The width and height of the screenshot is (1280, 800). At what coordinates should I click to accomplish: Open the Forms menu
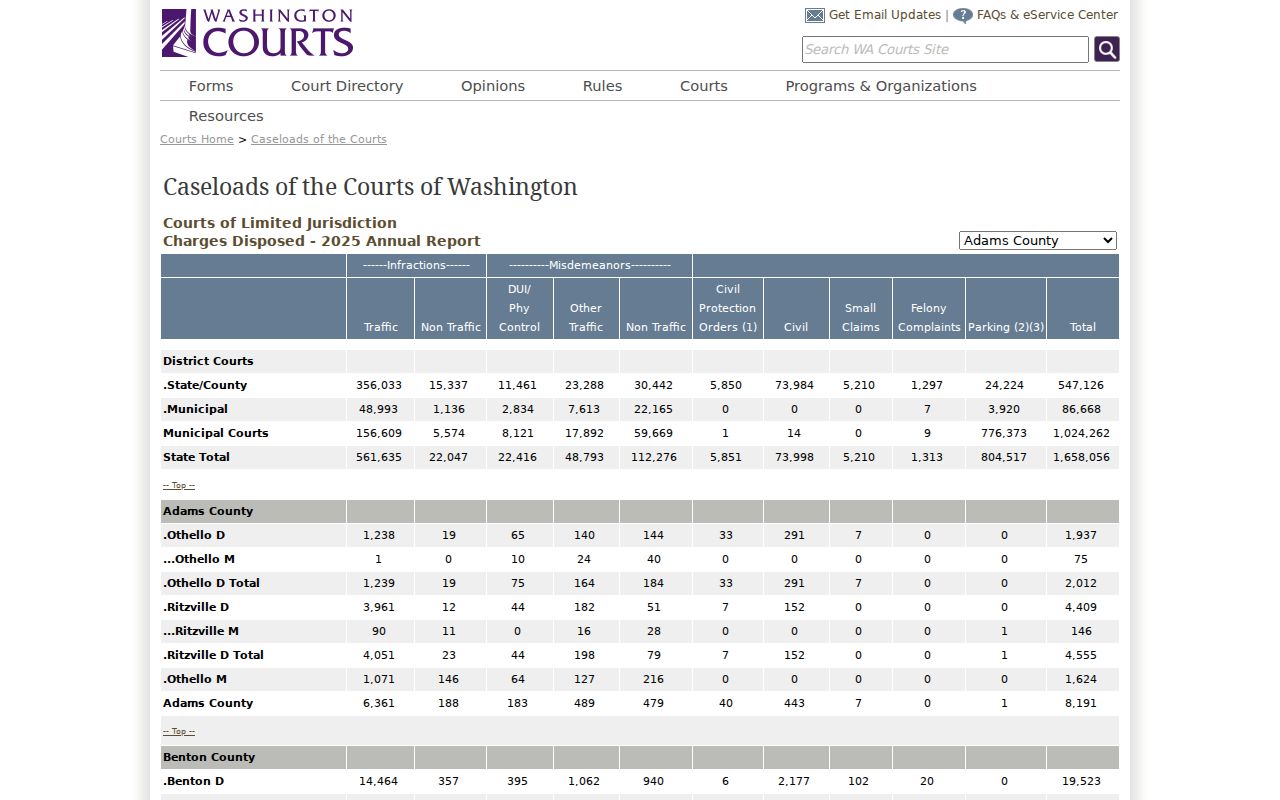211,86
